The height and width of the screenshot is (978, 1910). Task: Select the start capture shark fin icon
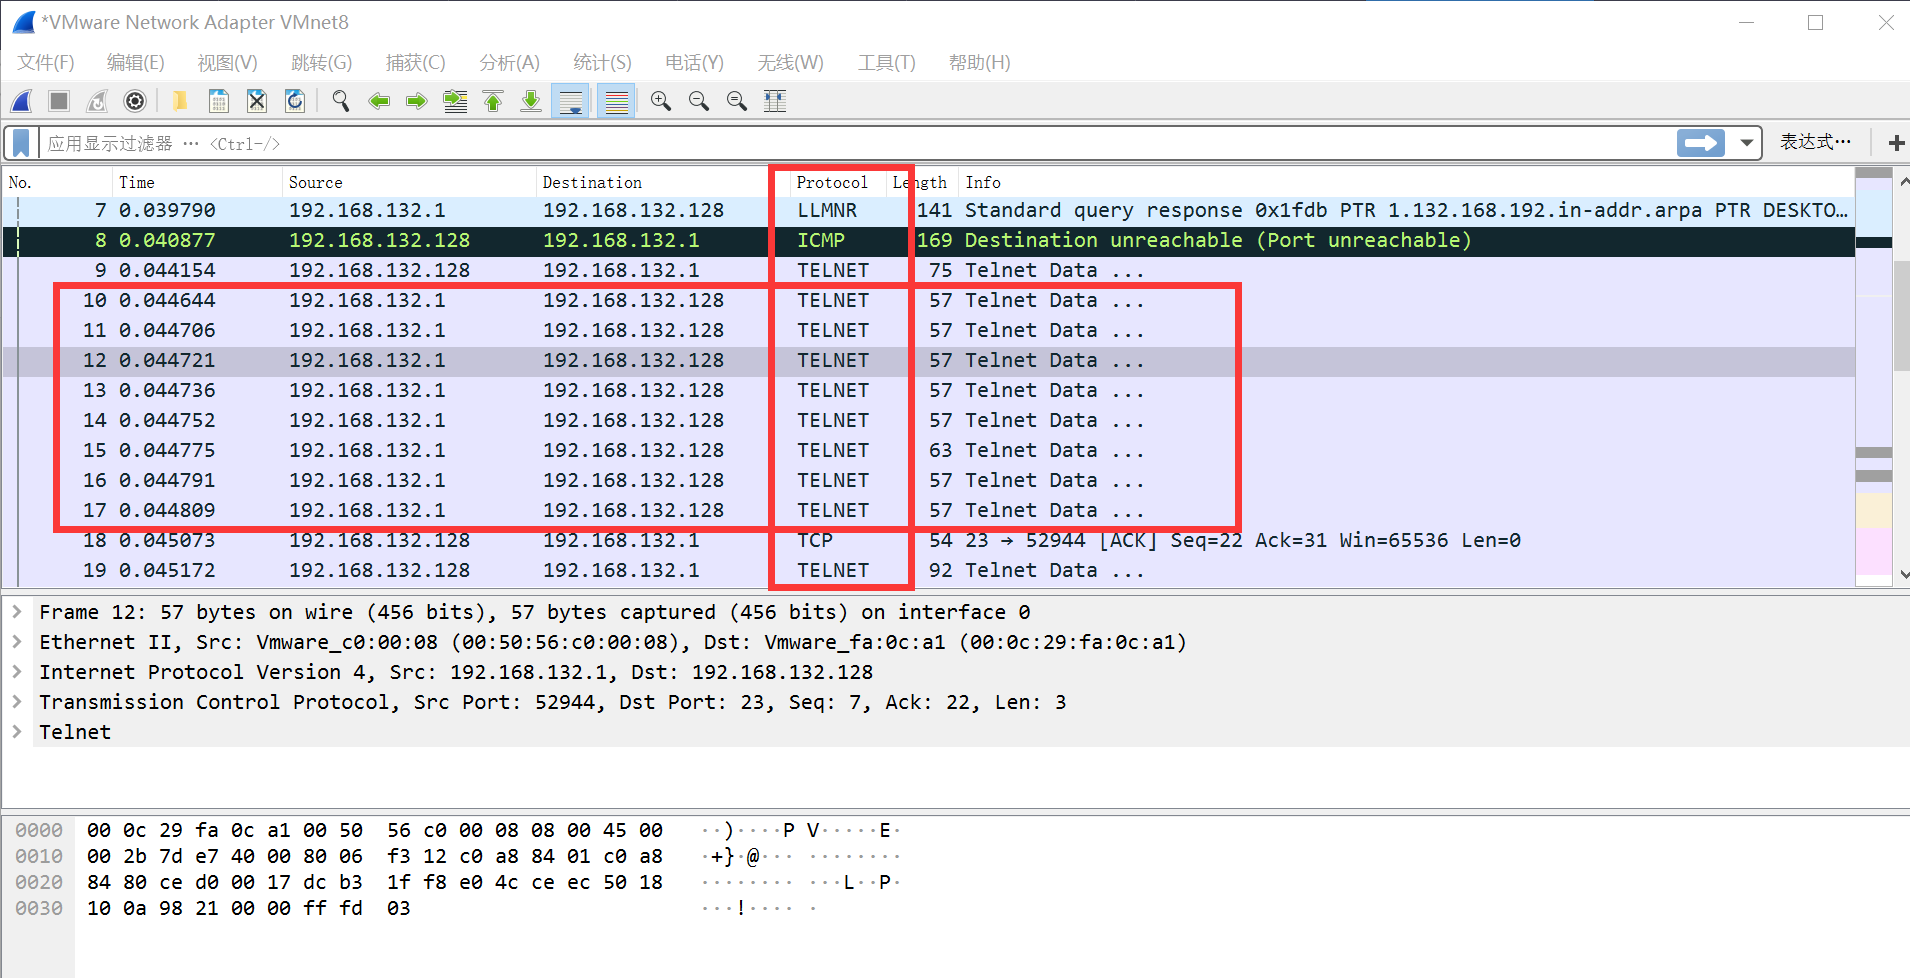(21, 100)
